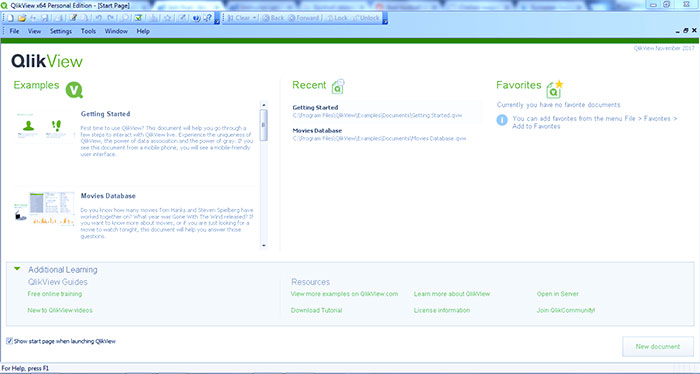
Task: Click the Examples list scroll down arrow
Action: click(264, 245)
